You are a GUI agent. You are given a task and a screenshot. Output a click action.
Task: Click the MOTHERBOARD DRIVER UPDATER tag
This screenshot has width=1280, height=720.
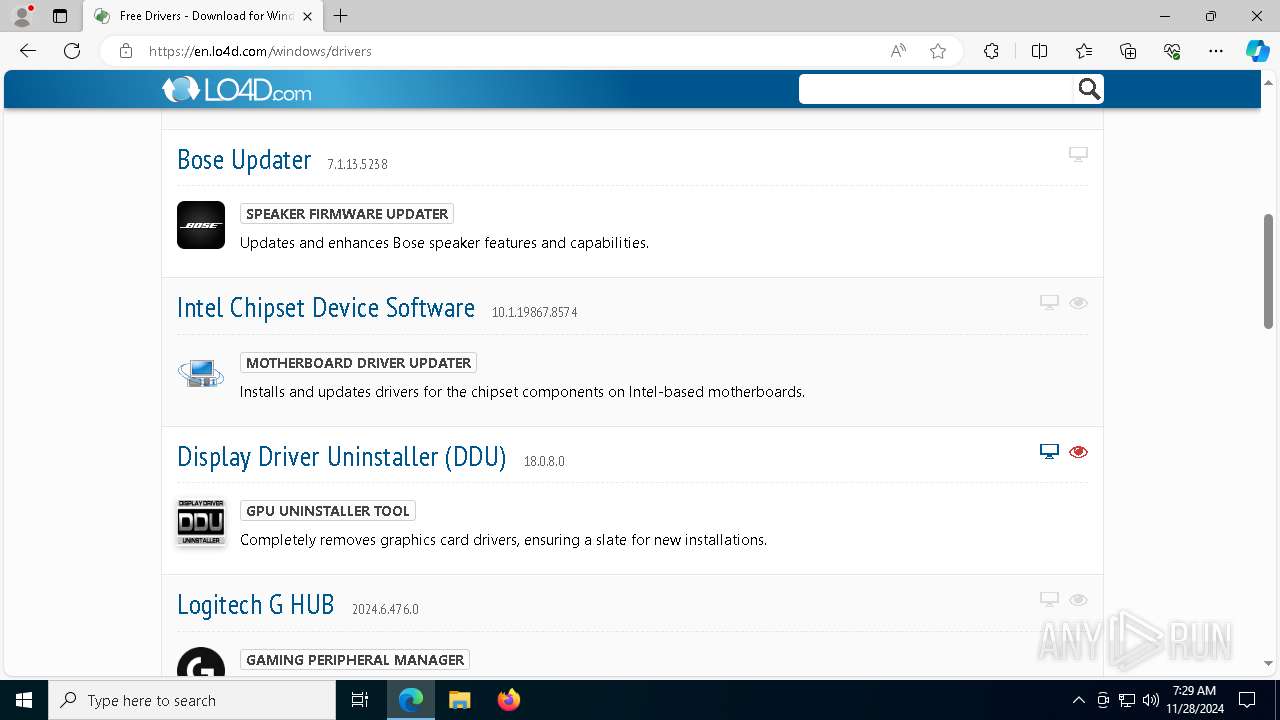[358, 363]
